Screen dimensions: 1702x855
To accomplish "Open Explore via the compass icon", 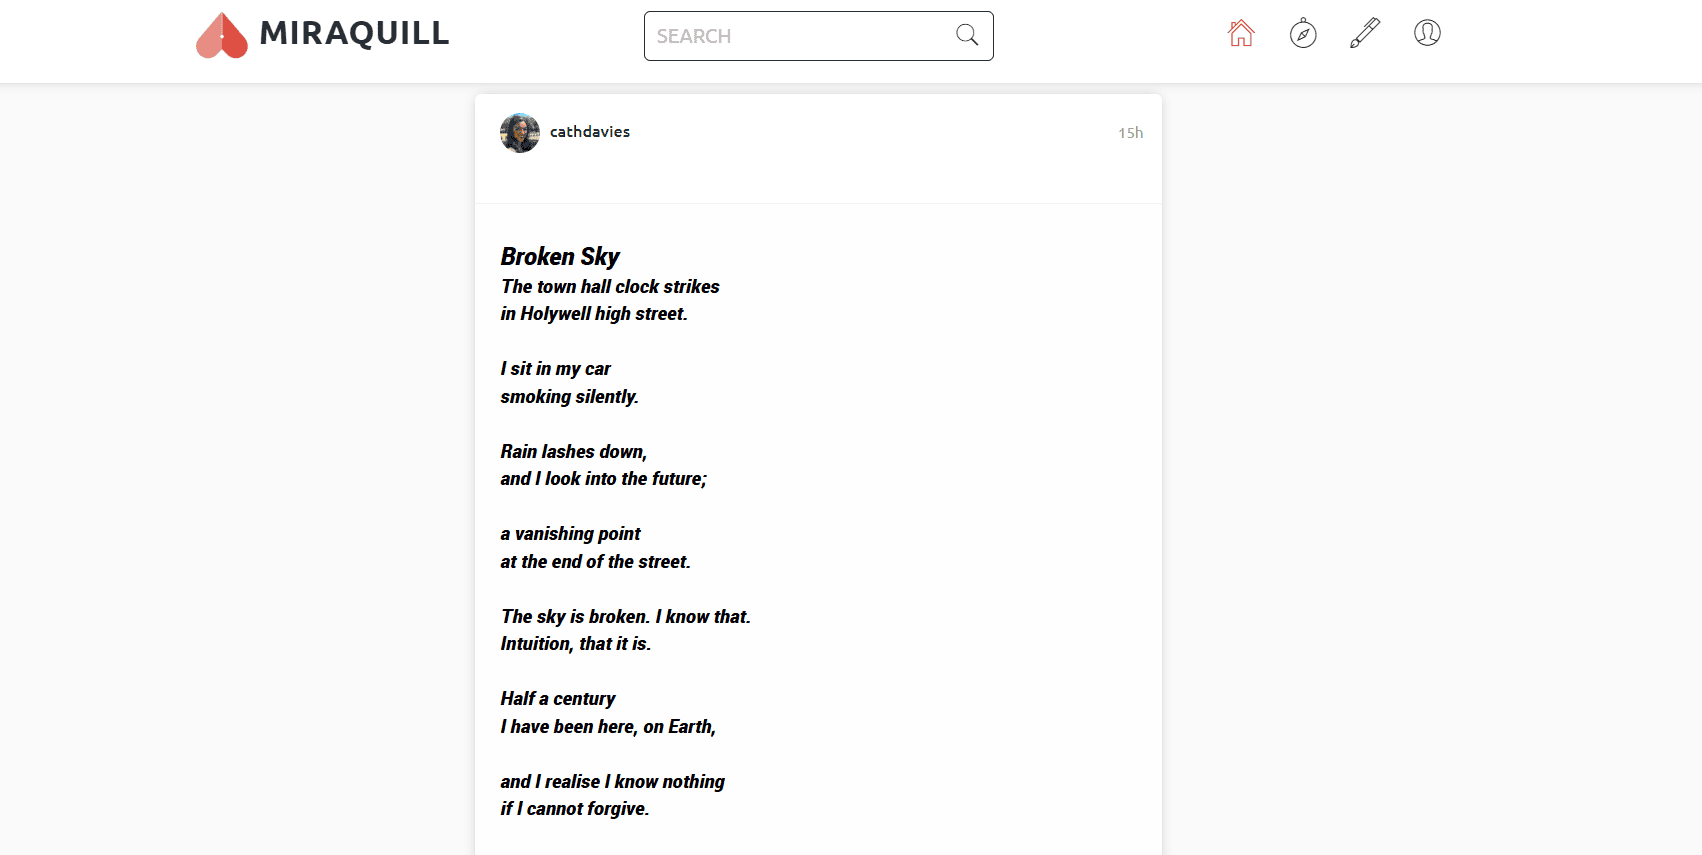I will click(x=1302, y=33).
